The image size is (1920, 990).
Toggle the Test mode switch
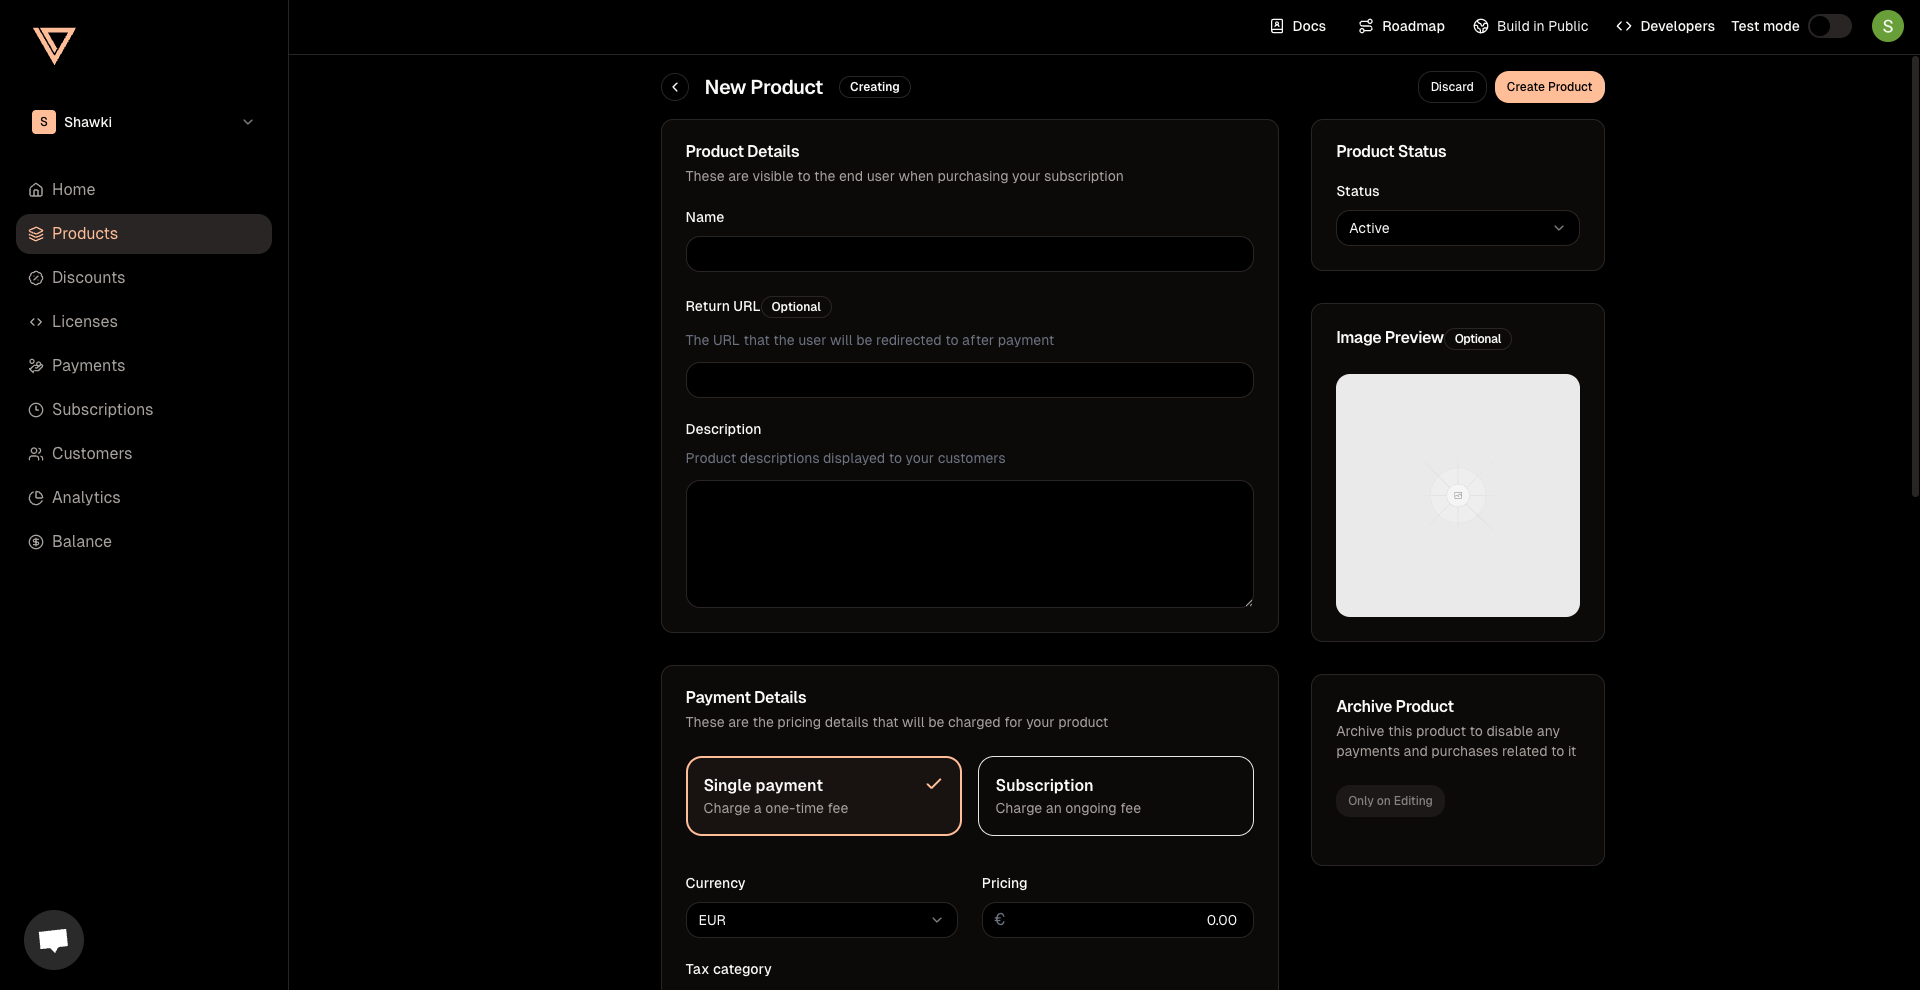point(1829,26)
